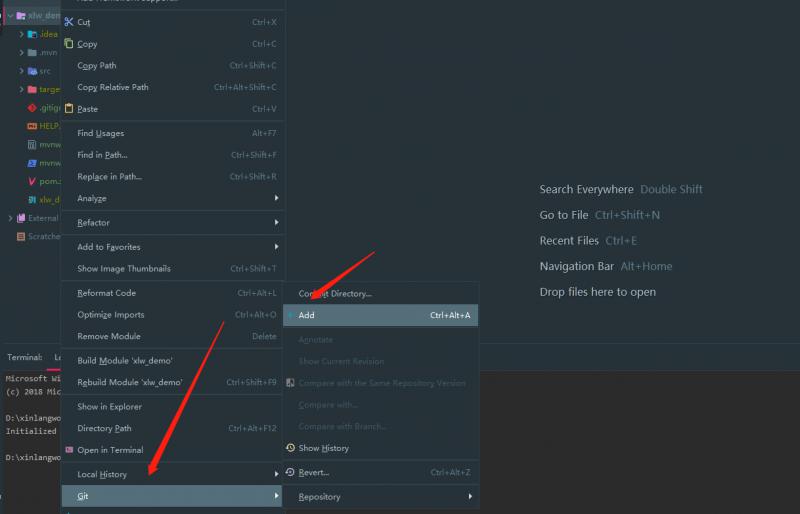The width and height of the screenshot is (800, 514).
Task: Click the Go to File hint text
Action: pyautogui.click(x=564, y=215)
